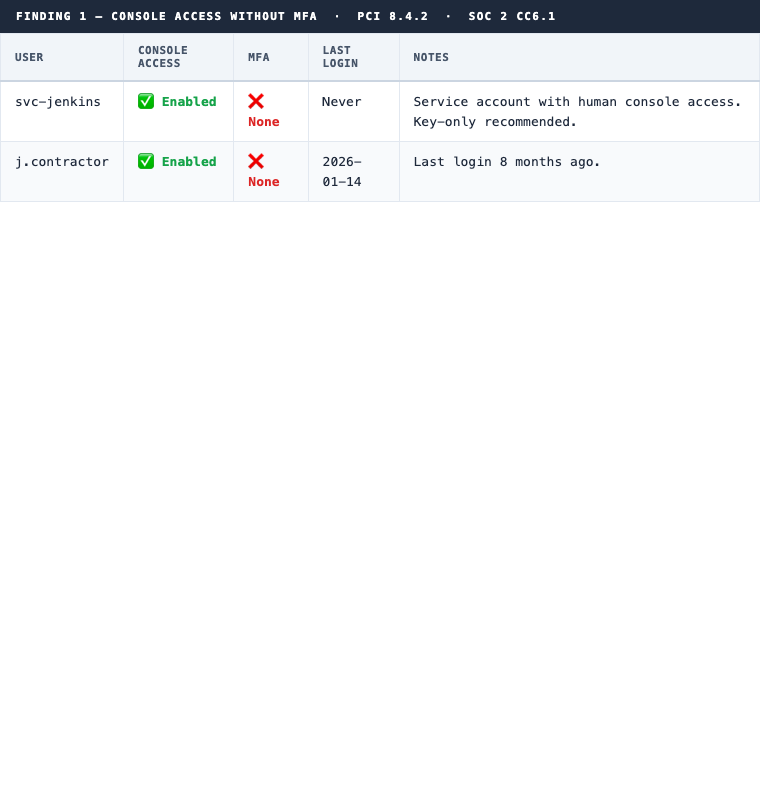Click the 'Finding 1 — Console Access Without MFA' title
Screen dimensions: 760x800
[166, 16]
